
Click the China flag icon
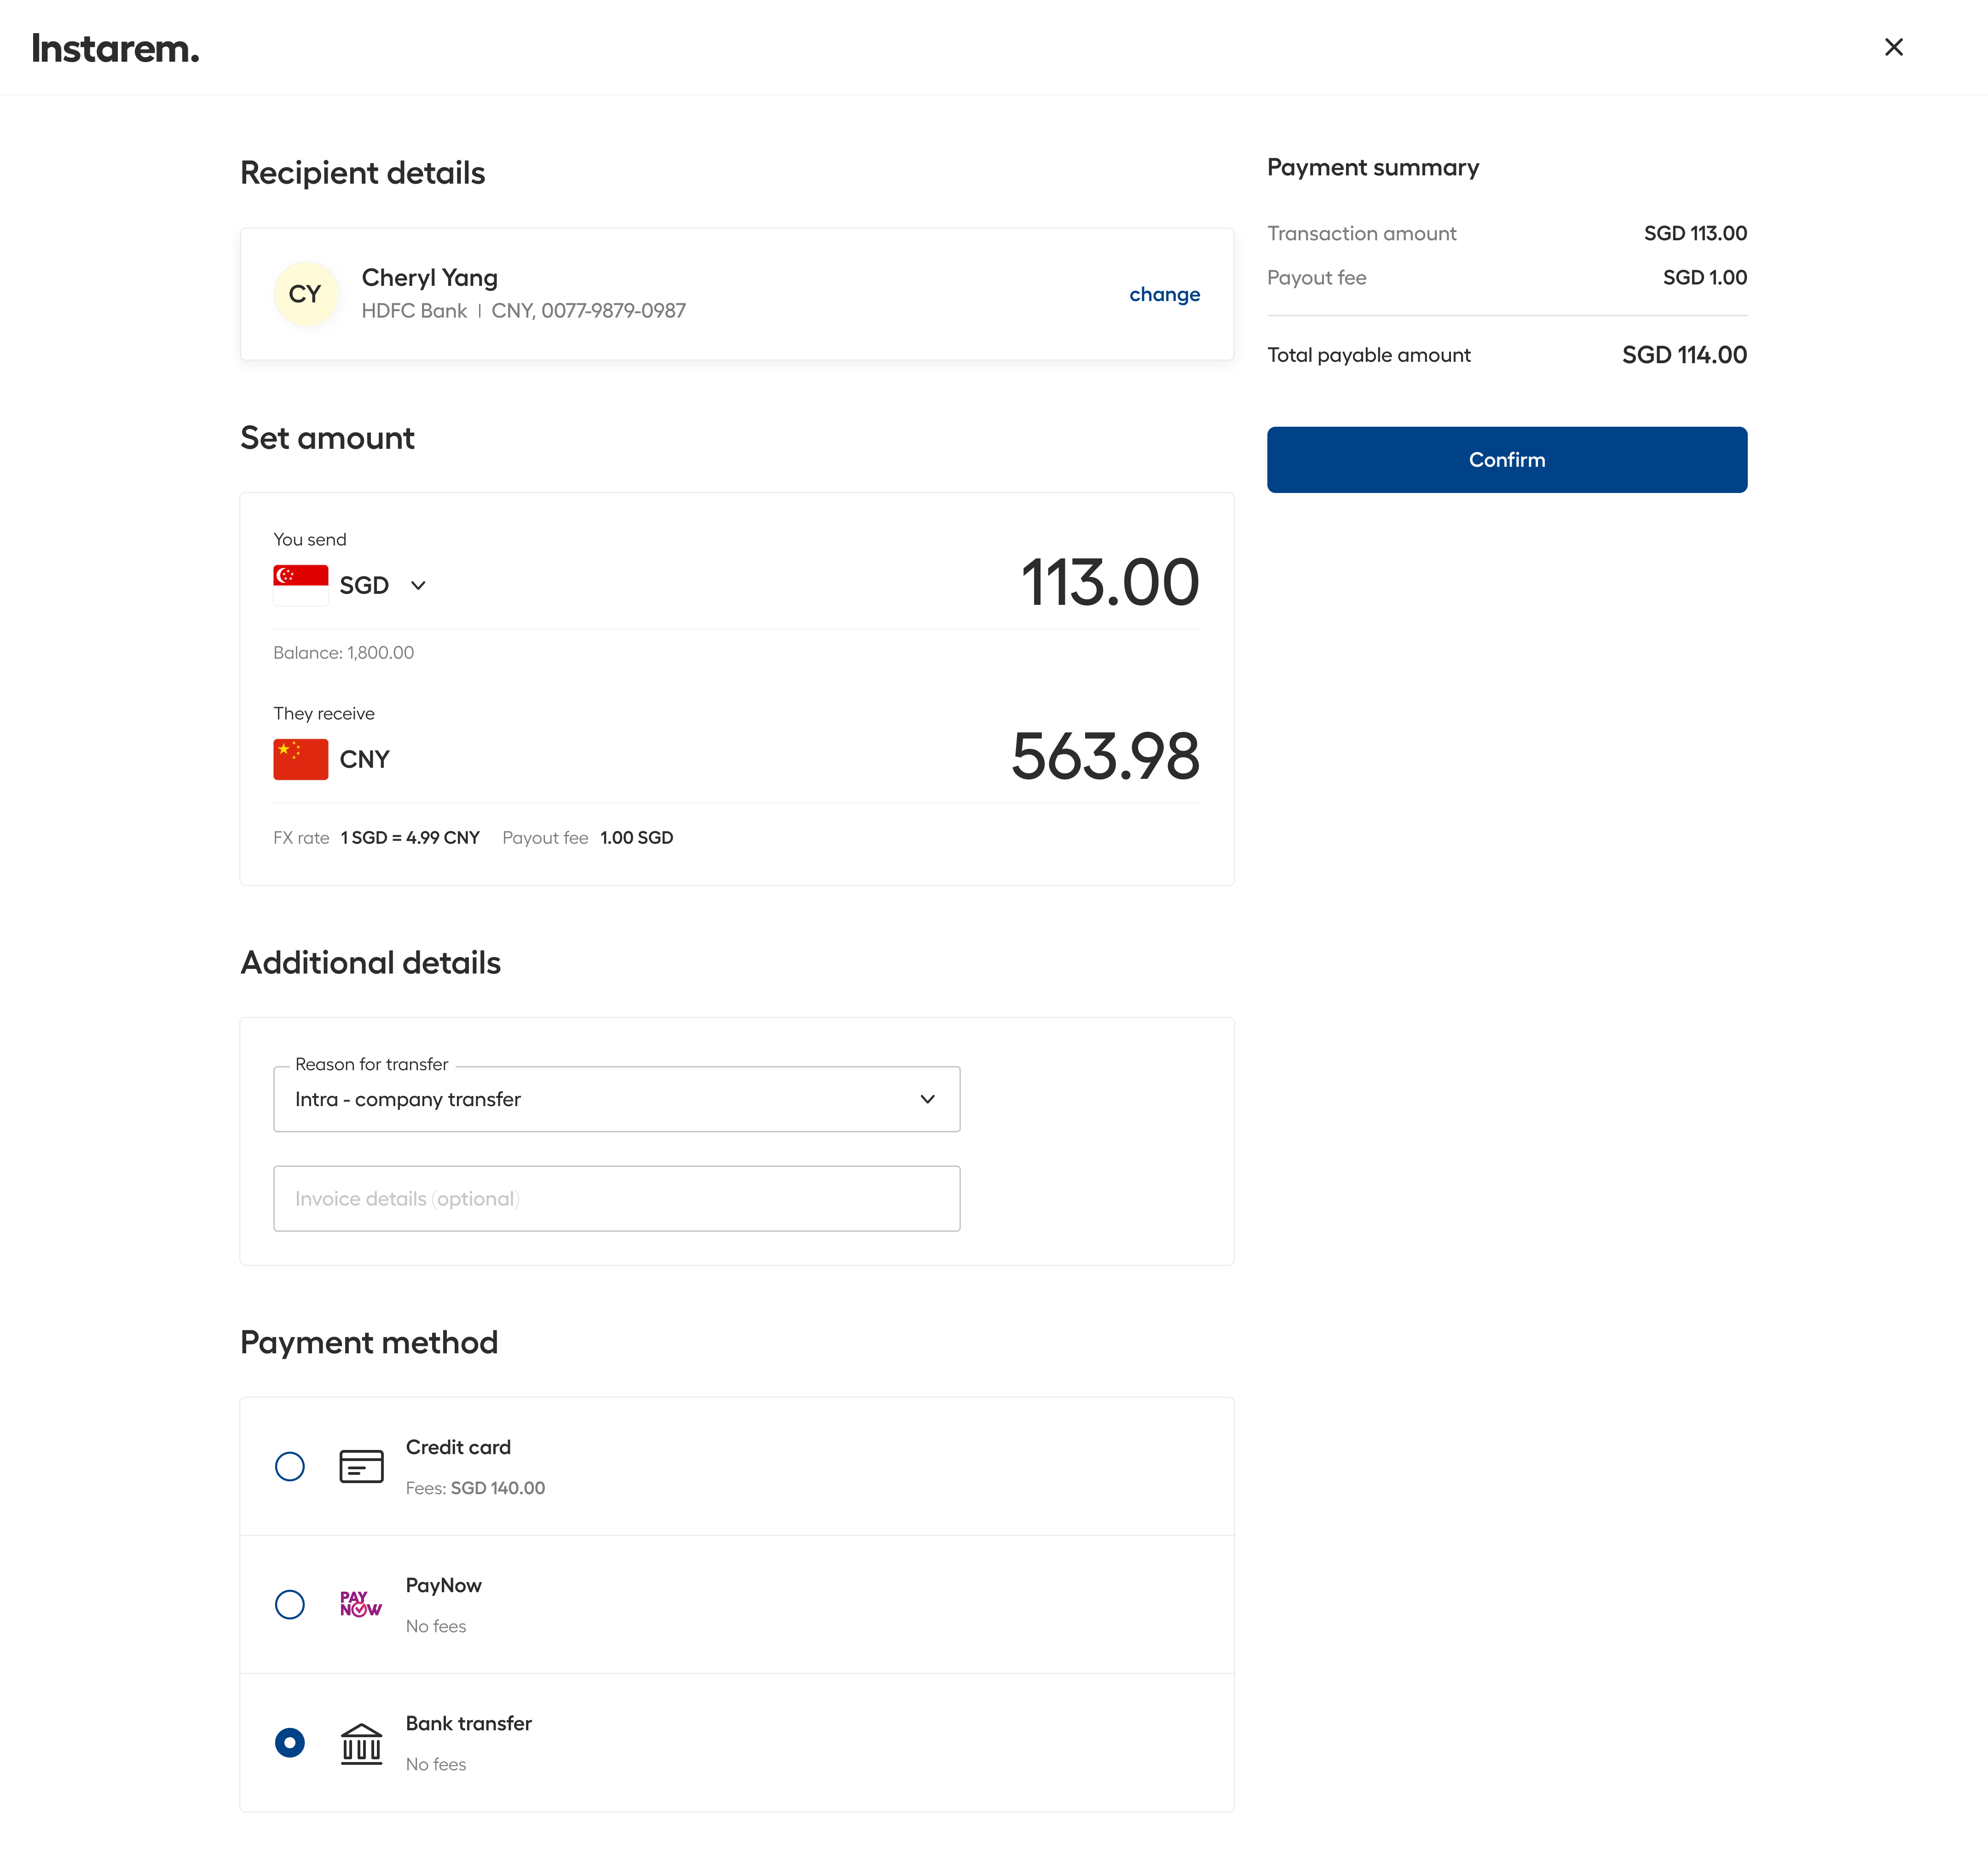tap(300, 759)
